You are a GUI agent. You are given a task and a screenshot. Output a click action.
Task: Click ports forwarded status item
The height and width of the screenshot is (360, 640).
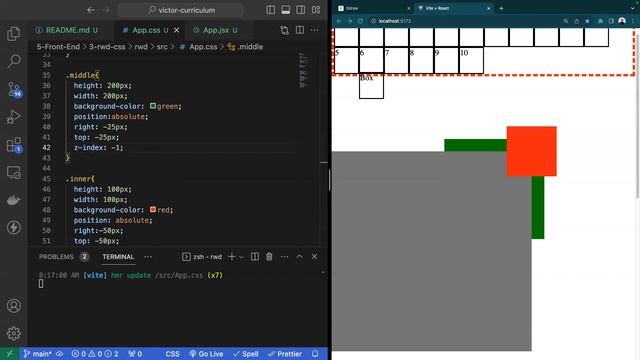pos(135,354)
